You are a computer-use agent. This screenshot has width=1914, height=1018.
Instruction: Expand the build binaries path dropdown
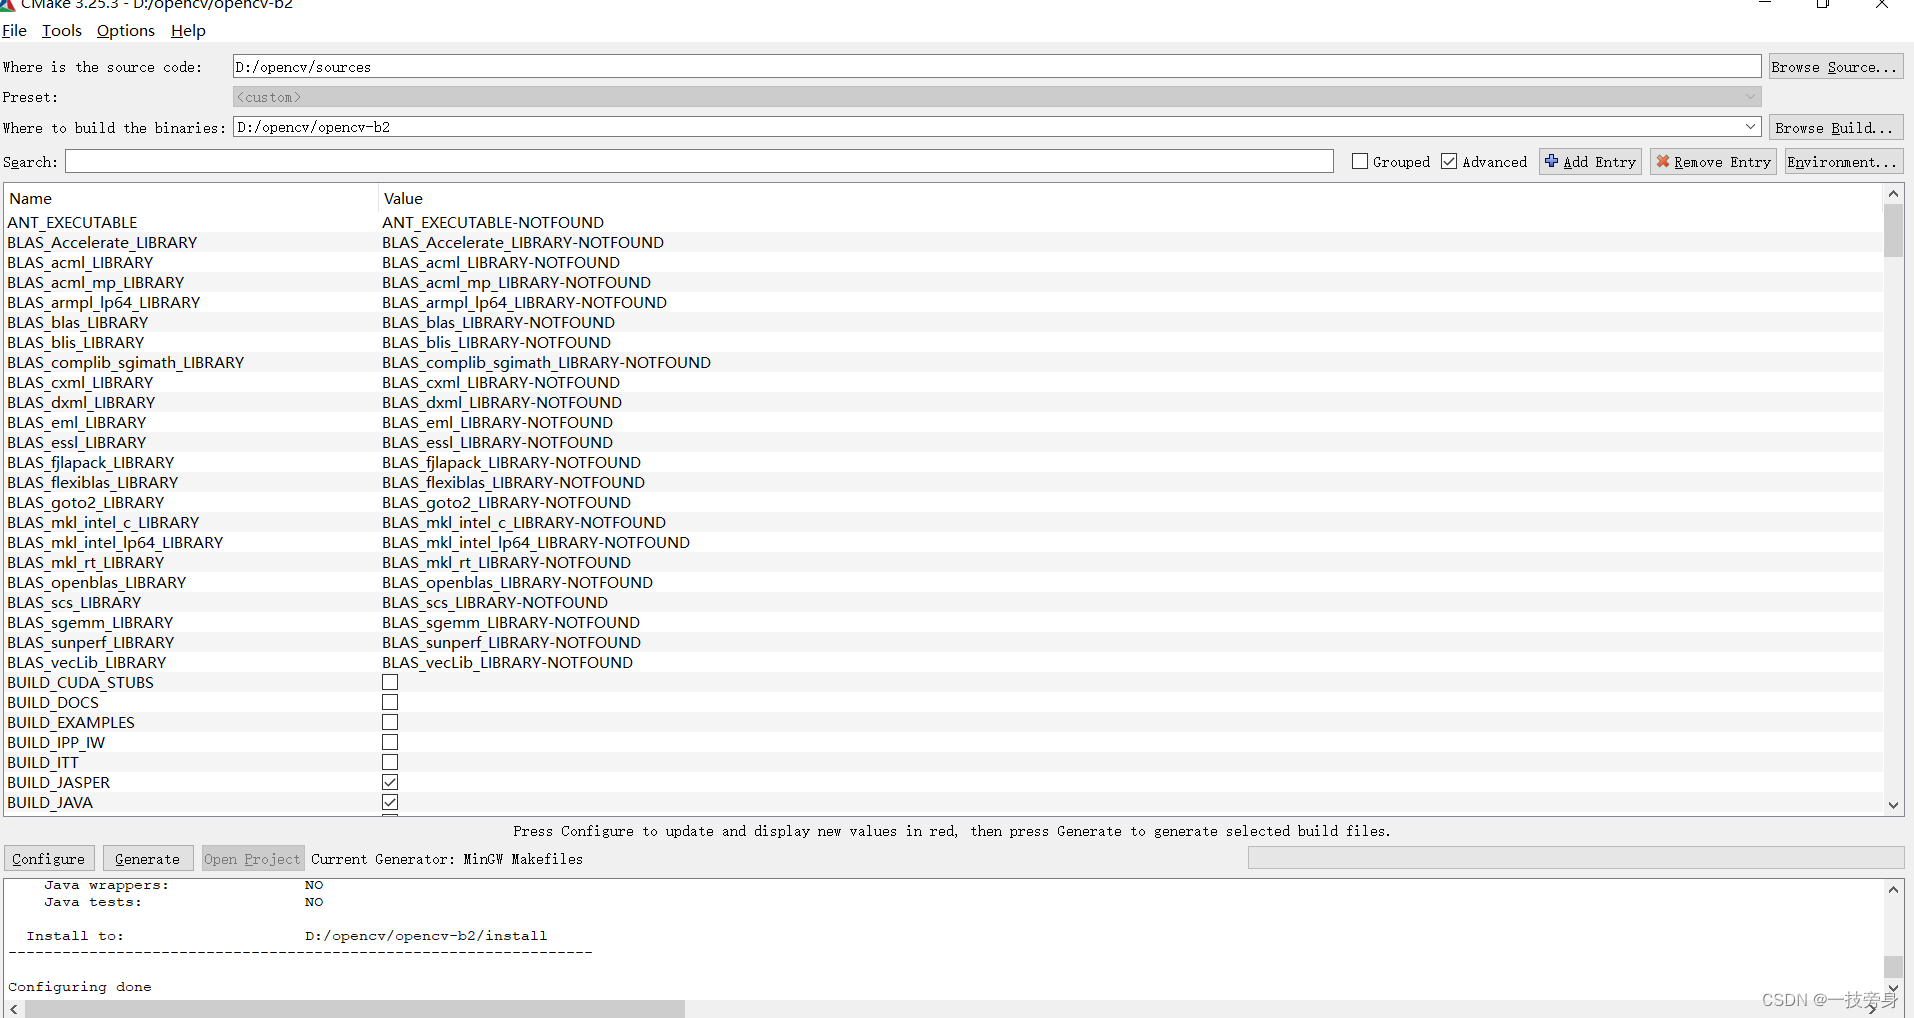1752,126
